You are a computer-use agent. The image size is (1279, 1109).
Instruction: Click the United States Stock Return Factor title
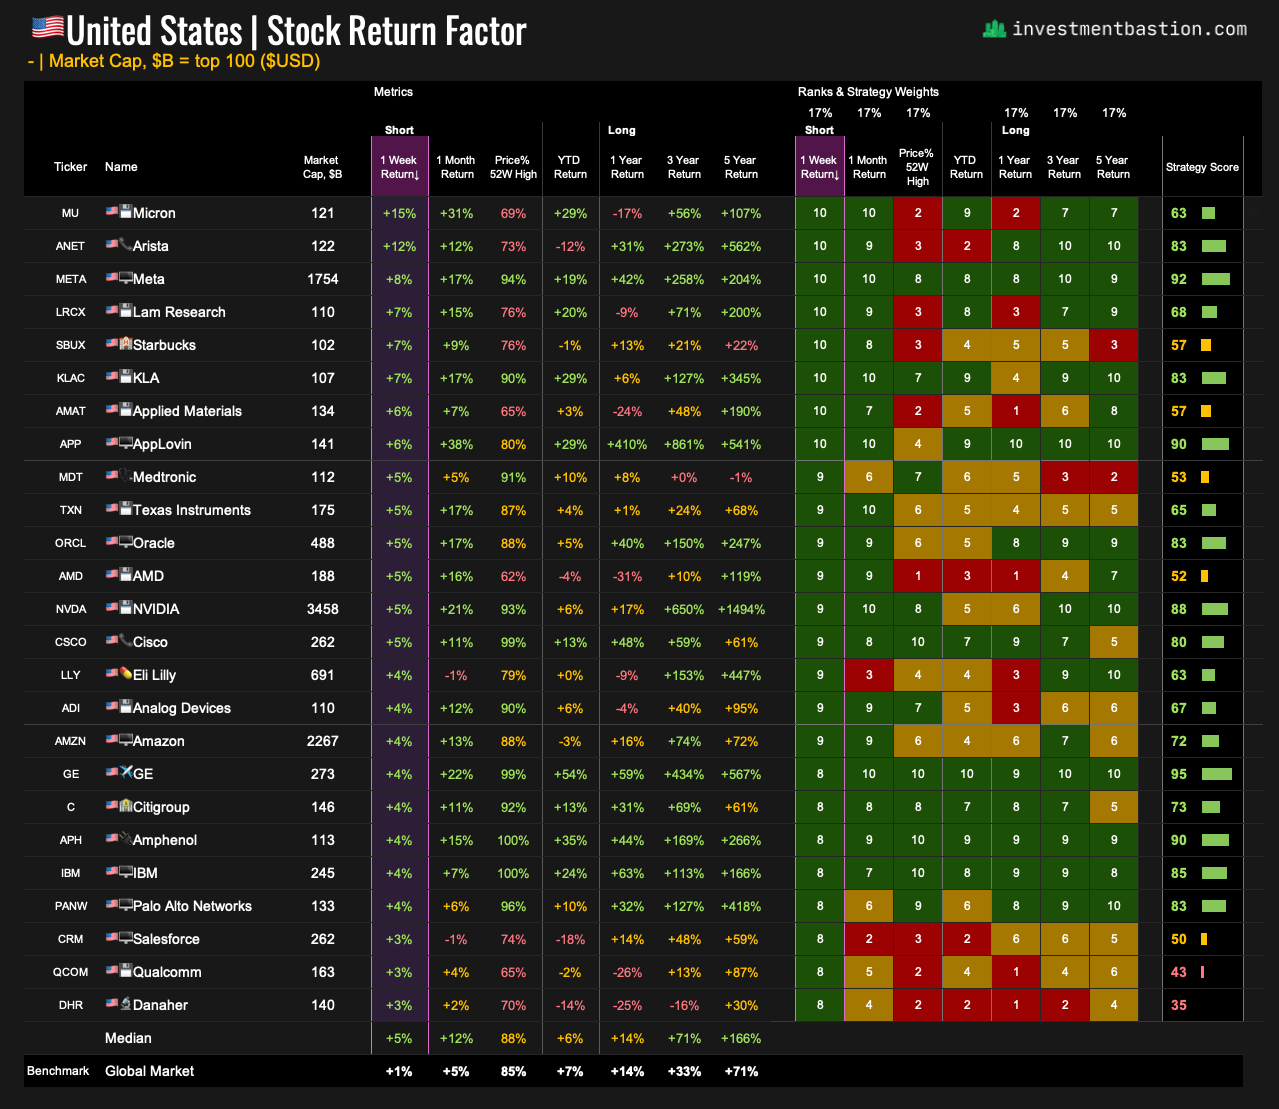(x=296, y=30)
